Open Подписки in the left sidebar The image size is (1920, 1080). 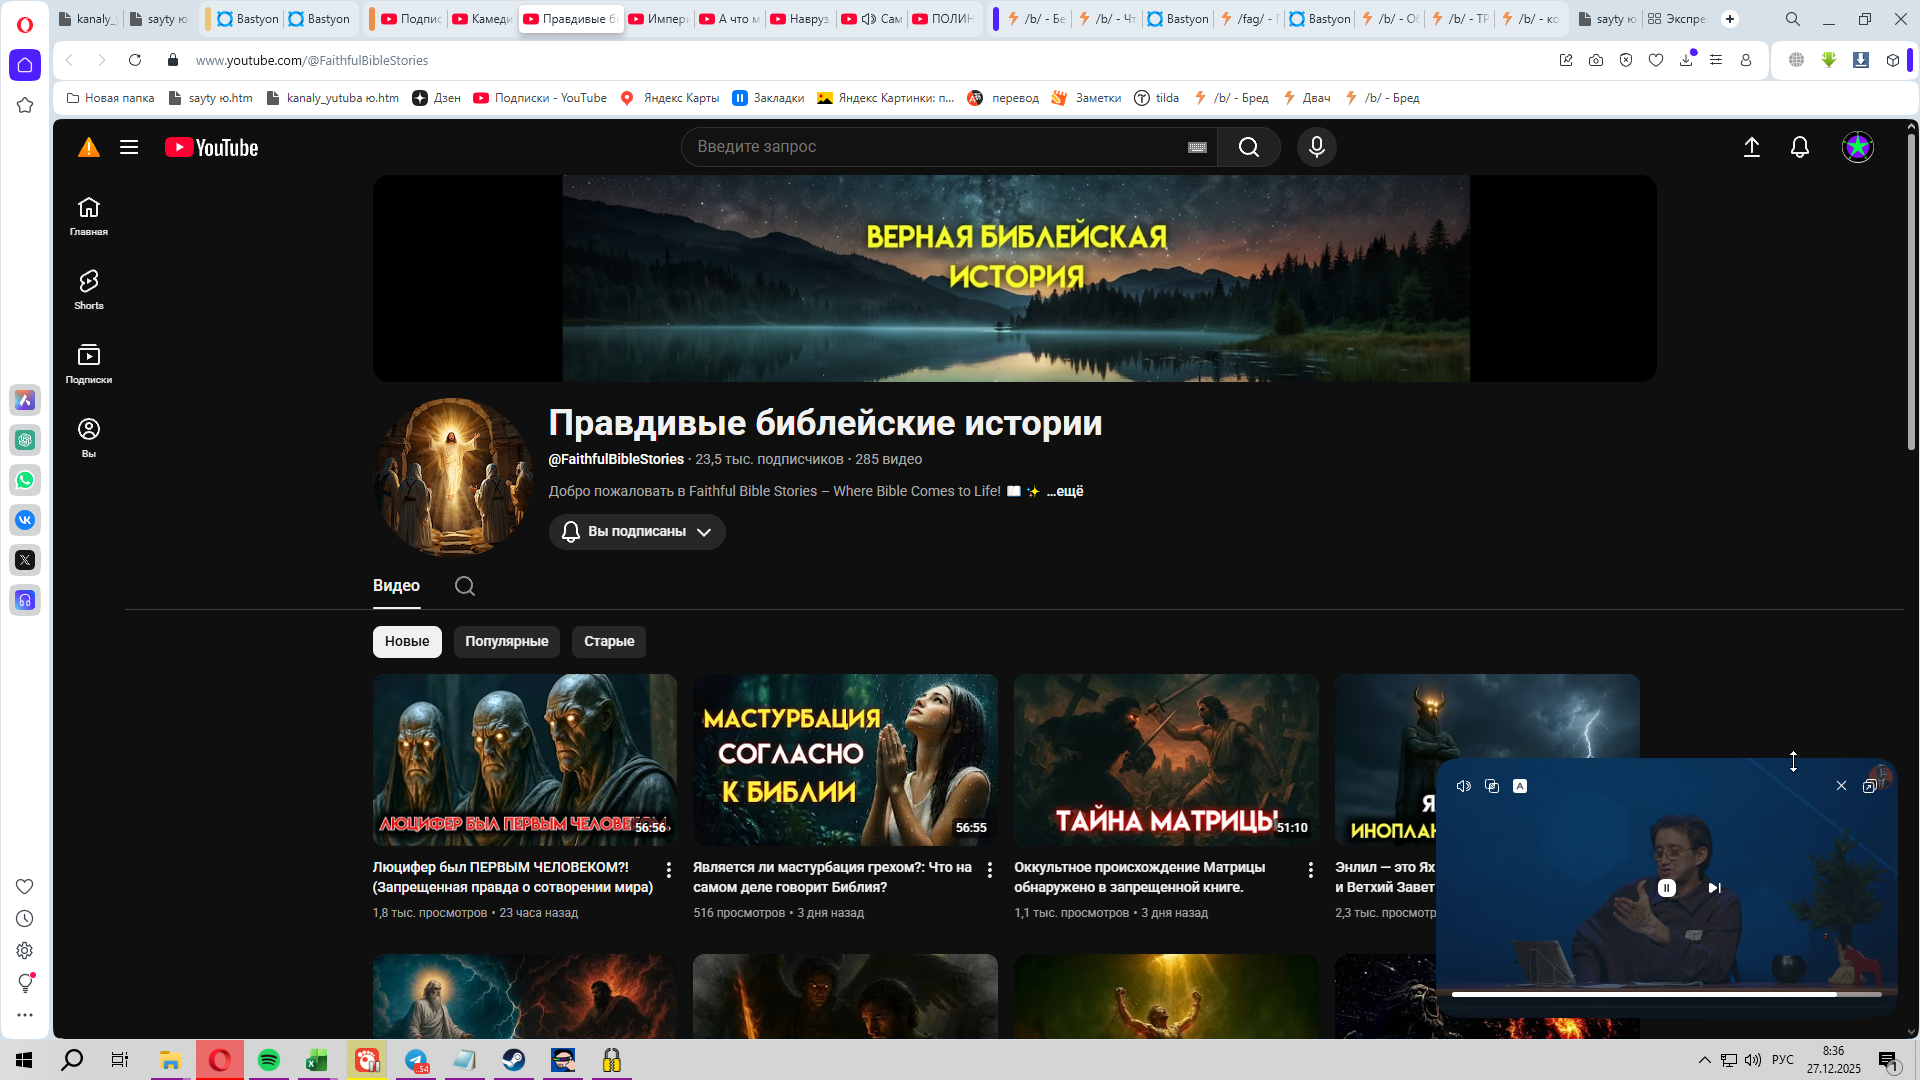(x=89, y=363)
